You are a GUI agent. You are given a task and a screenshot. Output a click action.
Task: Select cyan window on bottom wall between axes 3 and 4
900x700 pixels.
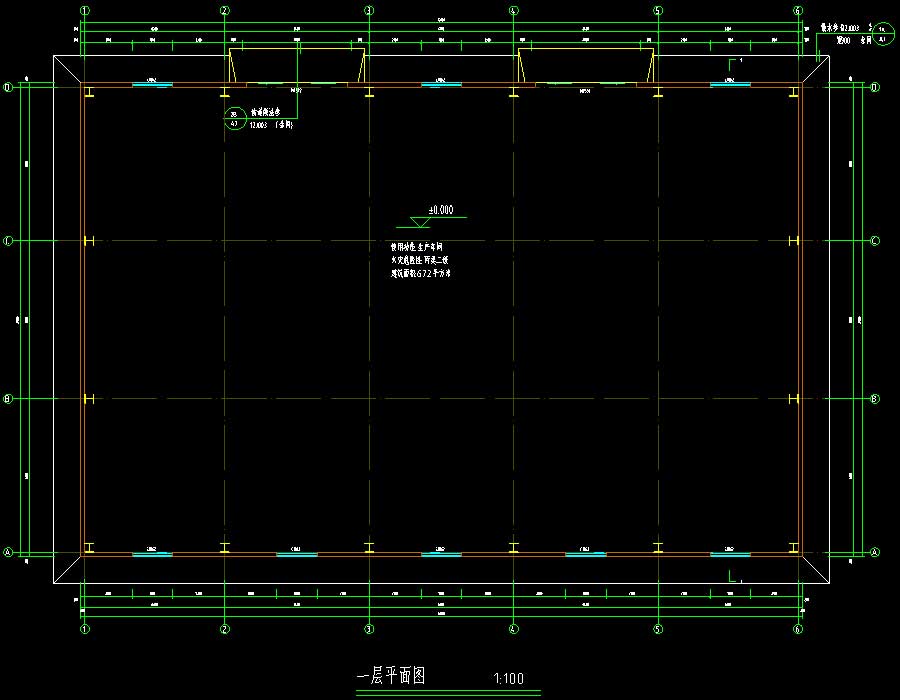coord(440,553)
